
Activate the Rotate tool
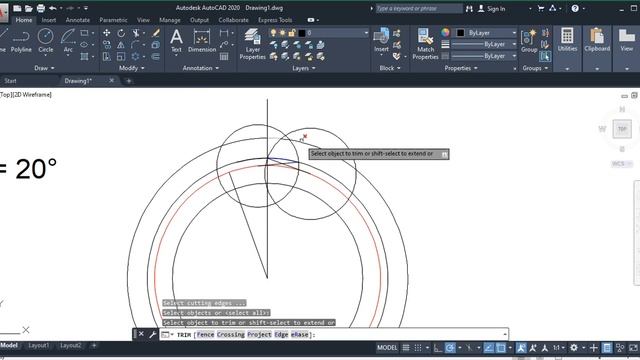point(121,33)
